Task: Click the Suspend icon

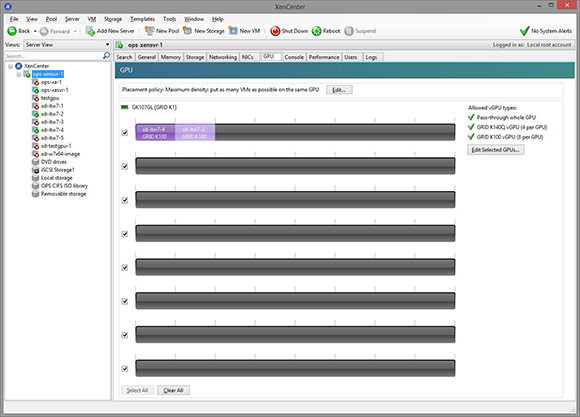Action: tap(349, 31)
